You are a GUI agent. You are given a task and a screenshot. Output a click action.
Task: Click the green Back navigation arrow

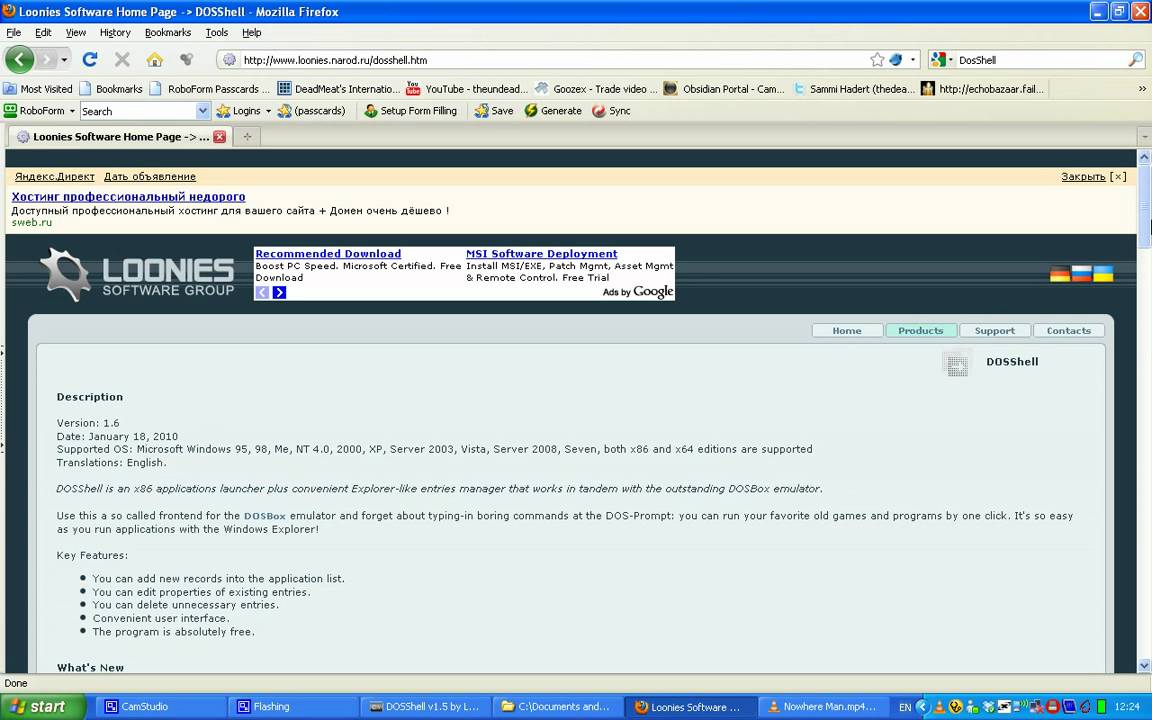coord(20,60)
